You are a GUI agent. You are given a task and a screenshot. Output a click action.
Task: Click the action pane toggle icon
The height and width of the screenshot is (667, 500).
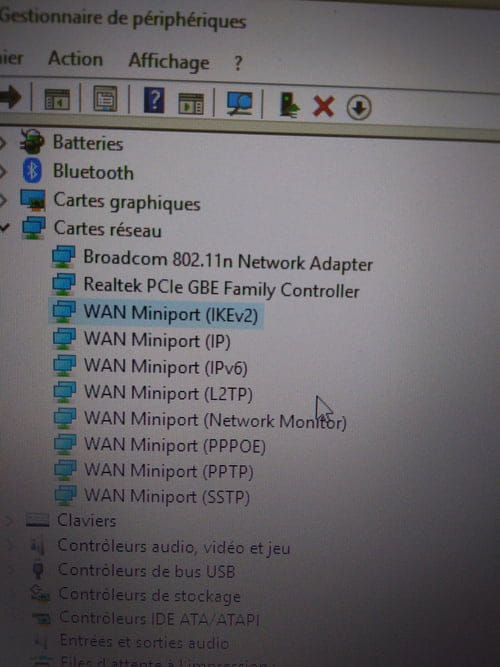tap(191, 104)
